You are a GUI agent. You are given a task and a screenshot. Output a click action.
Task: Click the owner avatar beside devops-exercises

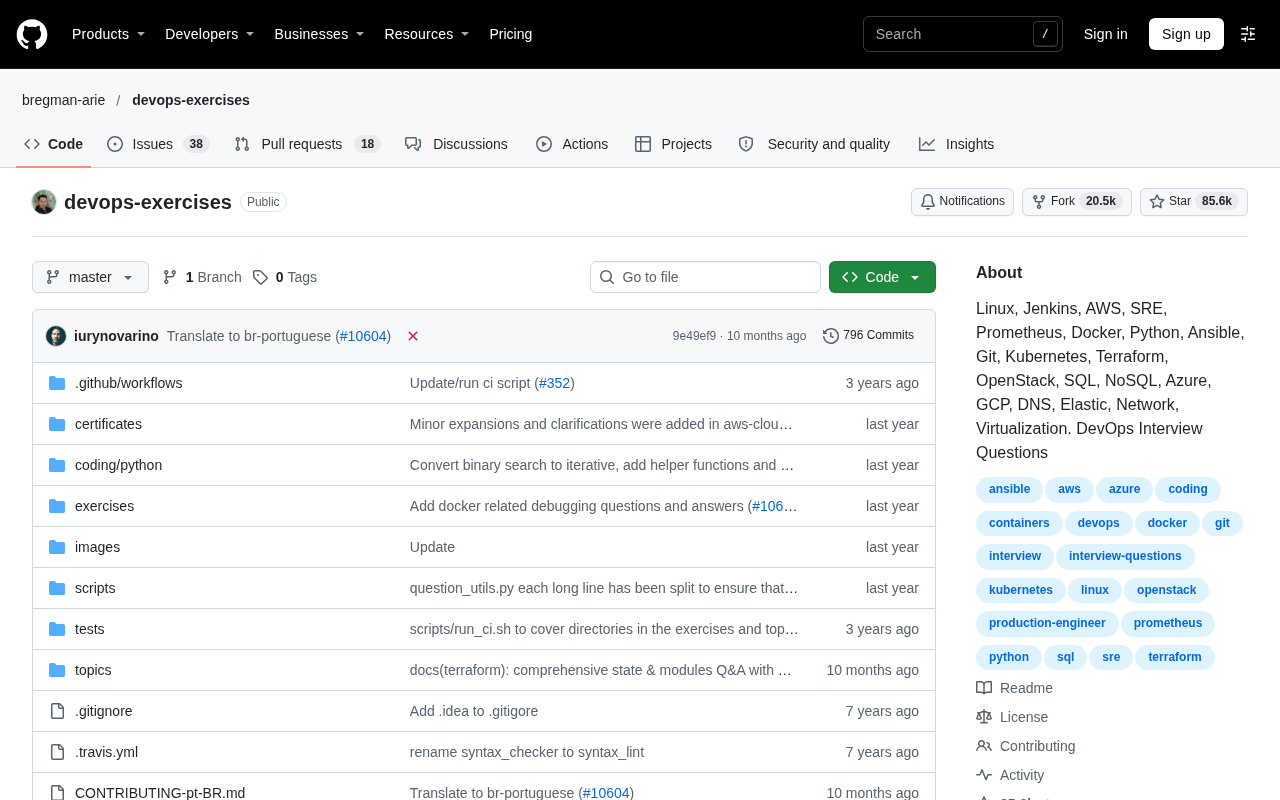44,202
